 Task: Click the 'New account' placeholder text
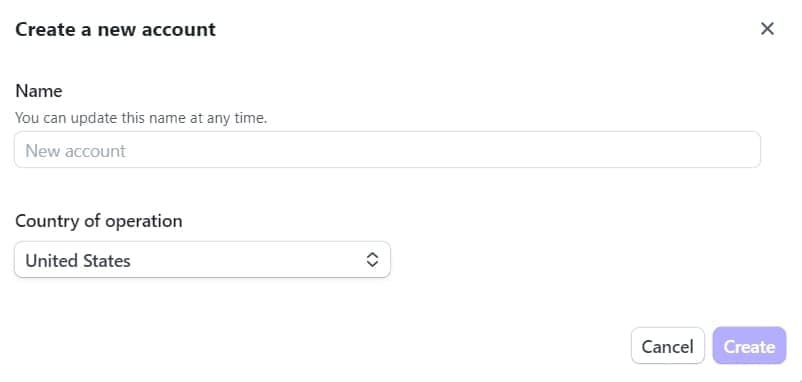click(x=76, y=151)
